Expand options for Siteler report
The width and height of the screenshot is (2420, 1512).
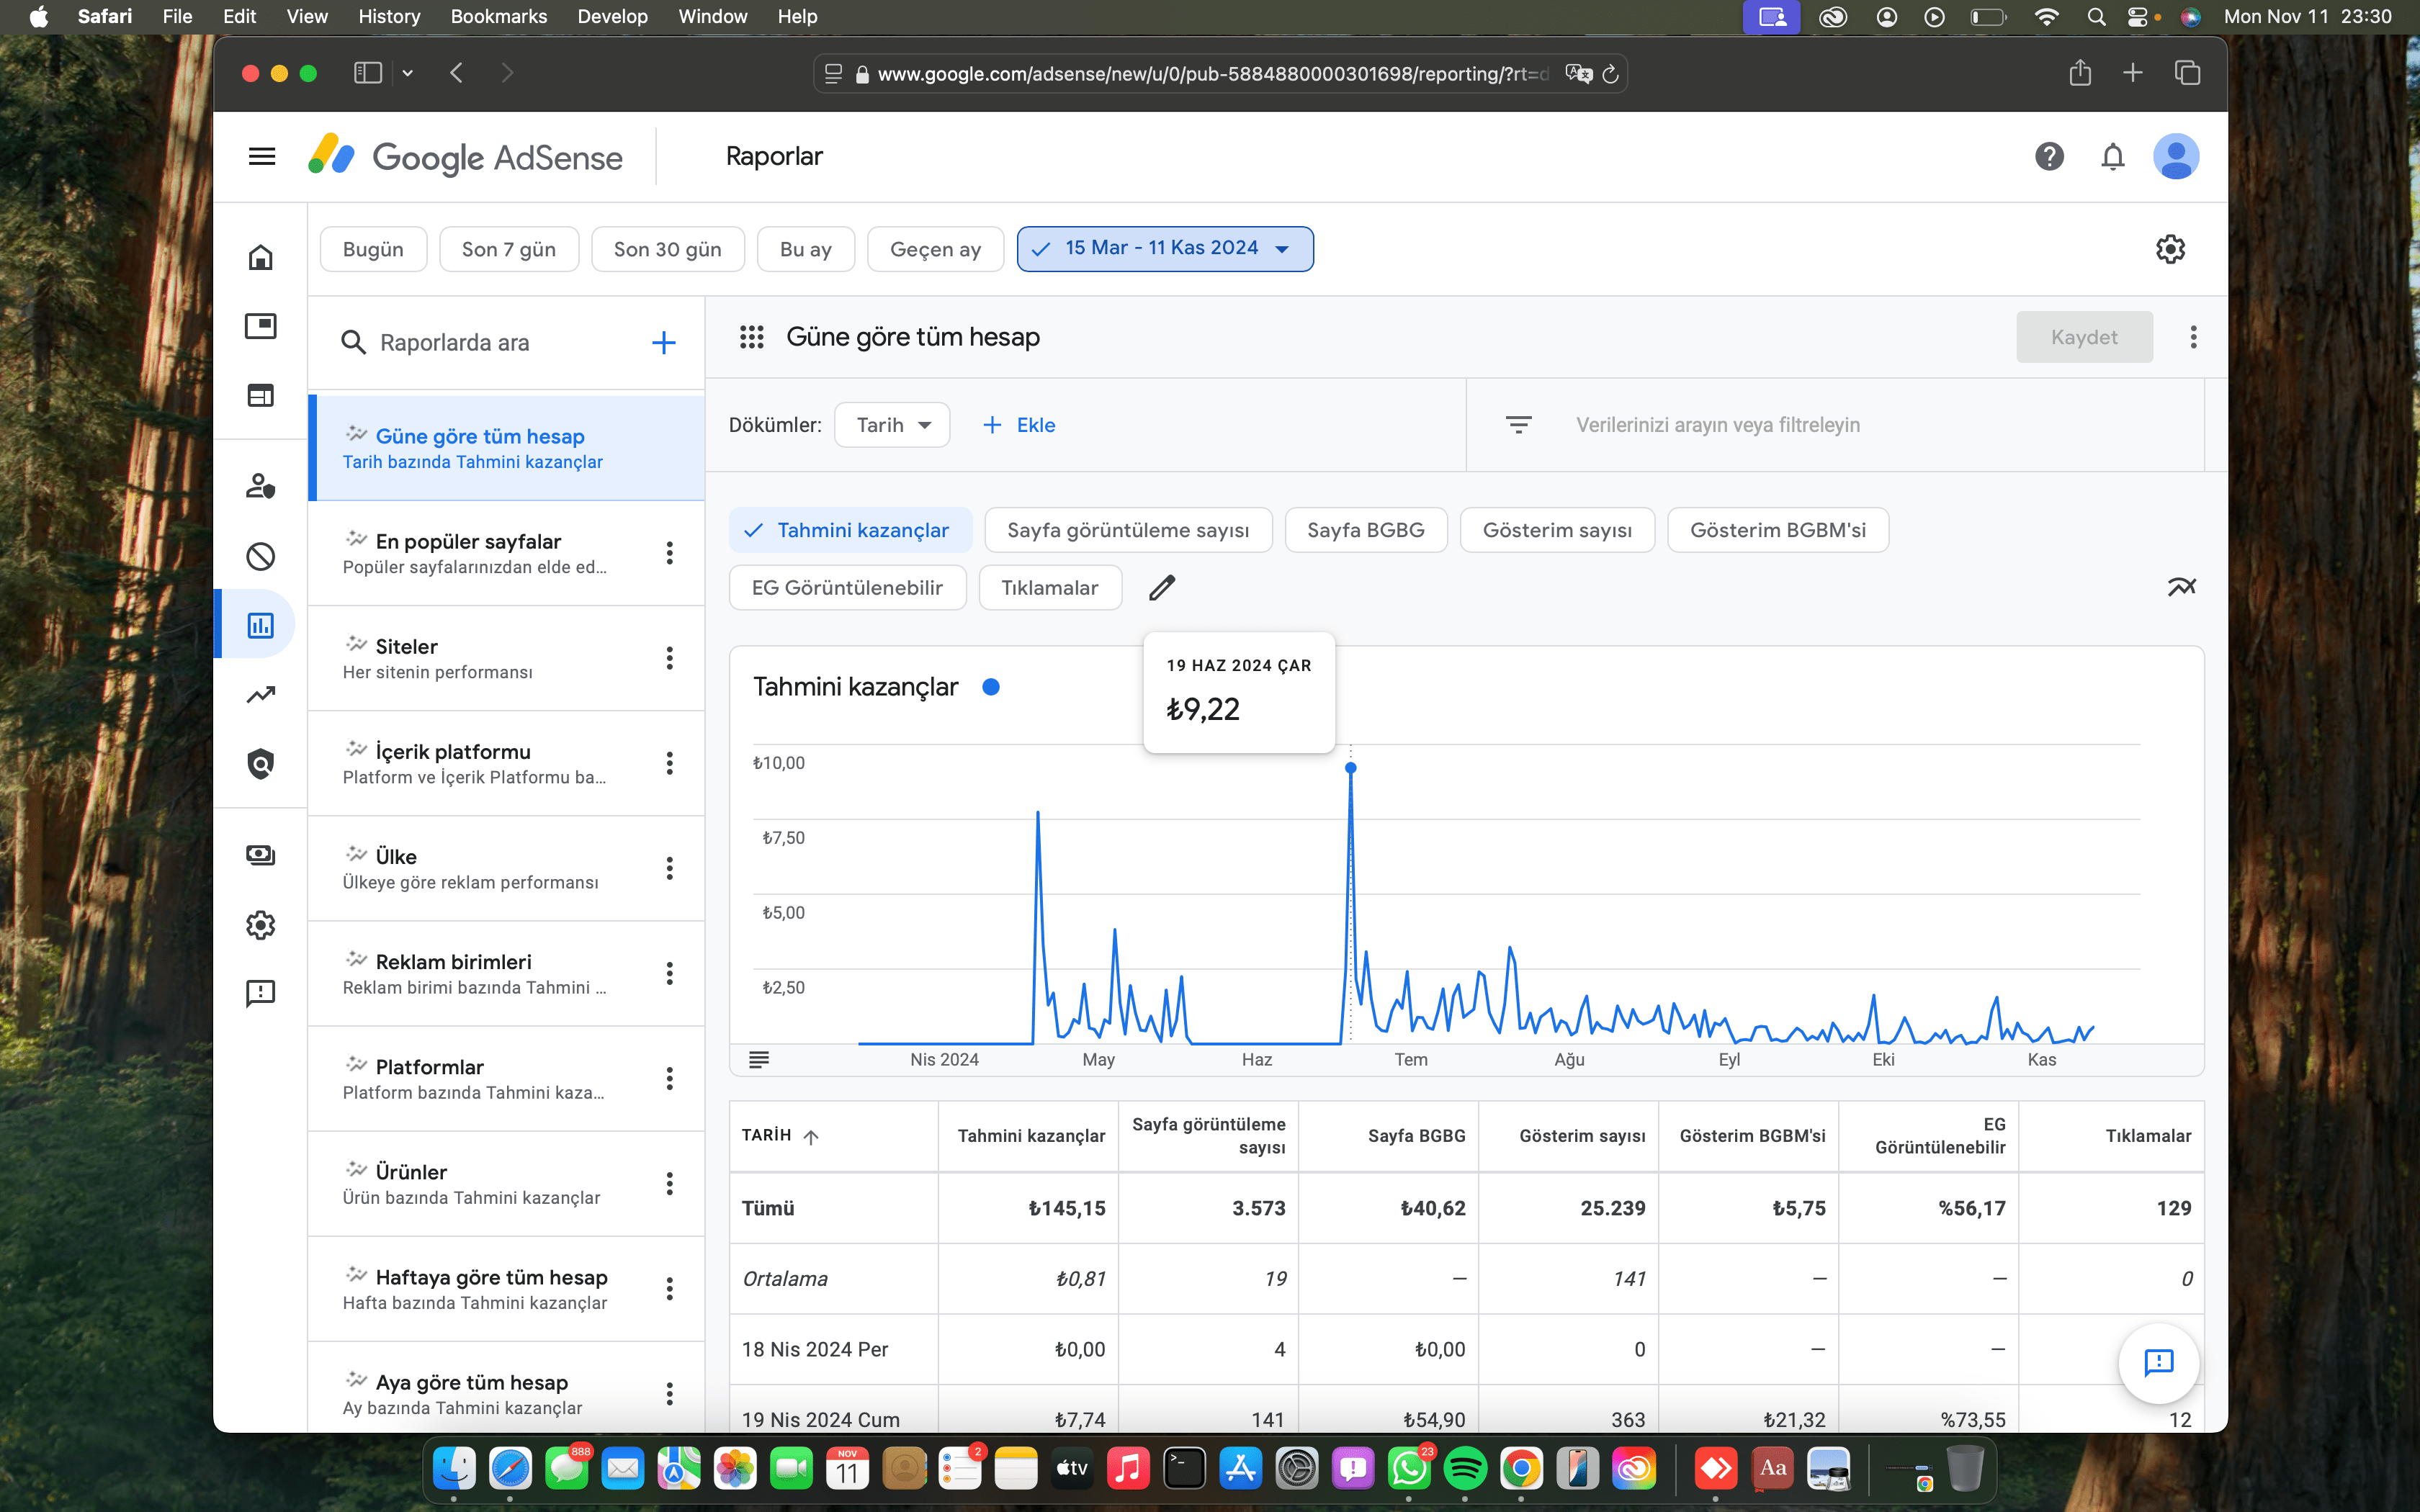[669, 658]
